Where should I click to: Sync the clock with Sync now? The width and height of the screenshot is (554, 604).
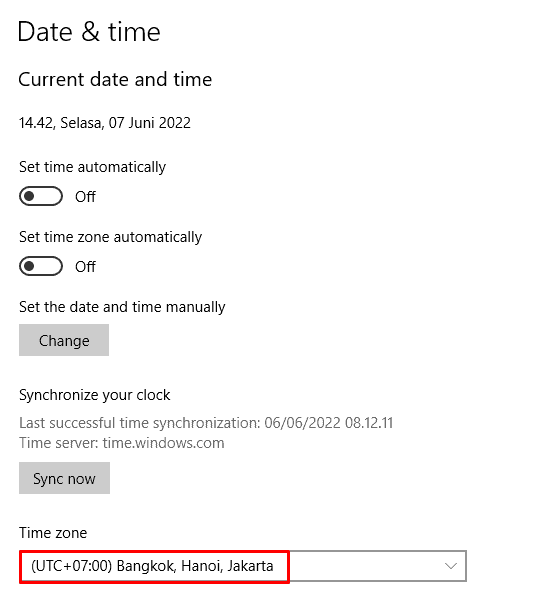64,478
